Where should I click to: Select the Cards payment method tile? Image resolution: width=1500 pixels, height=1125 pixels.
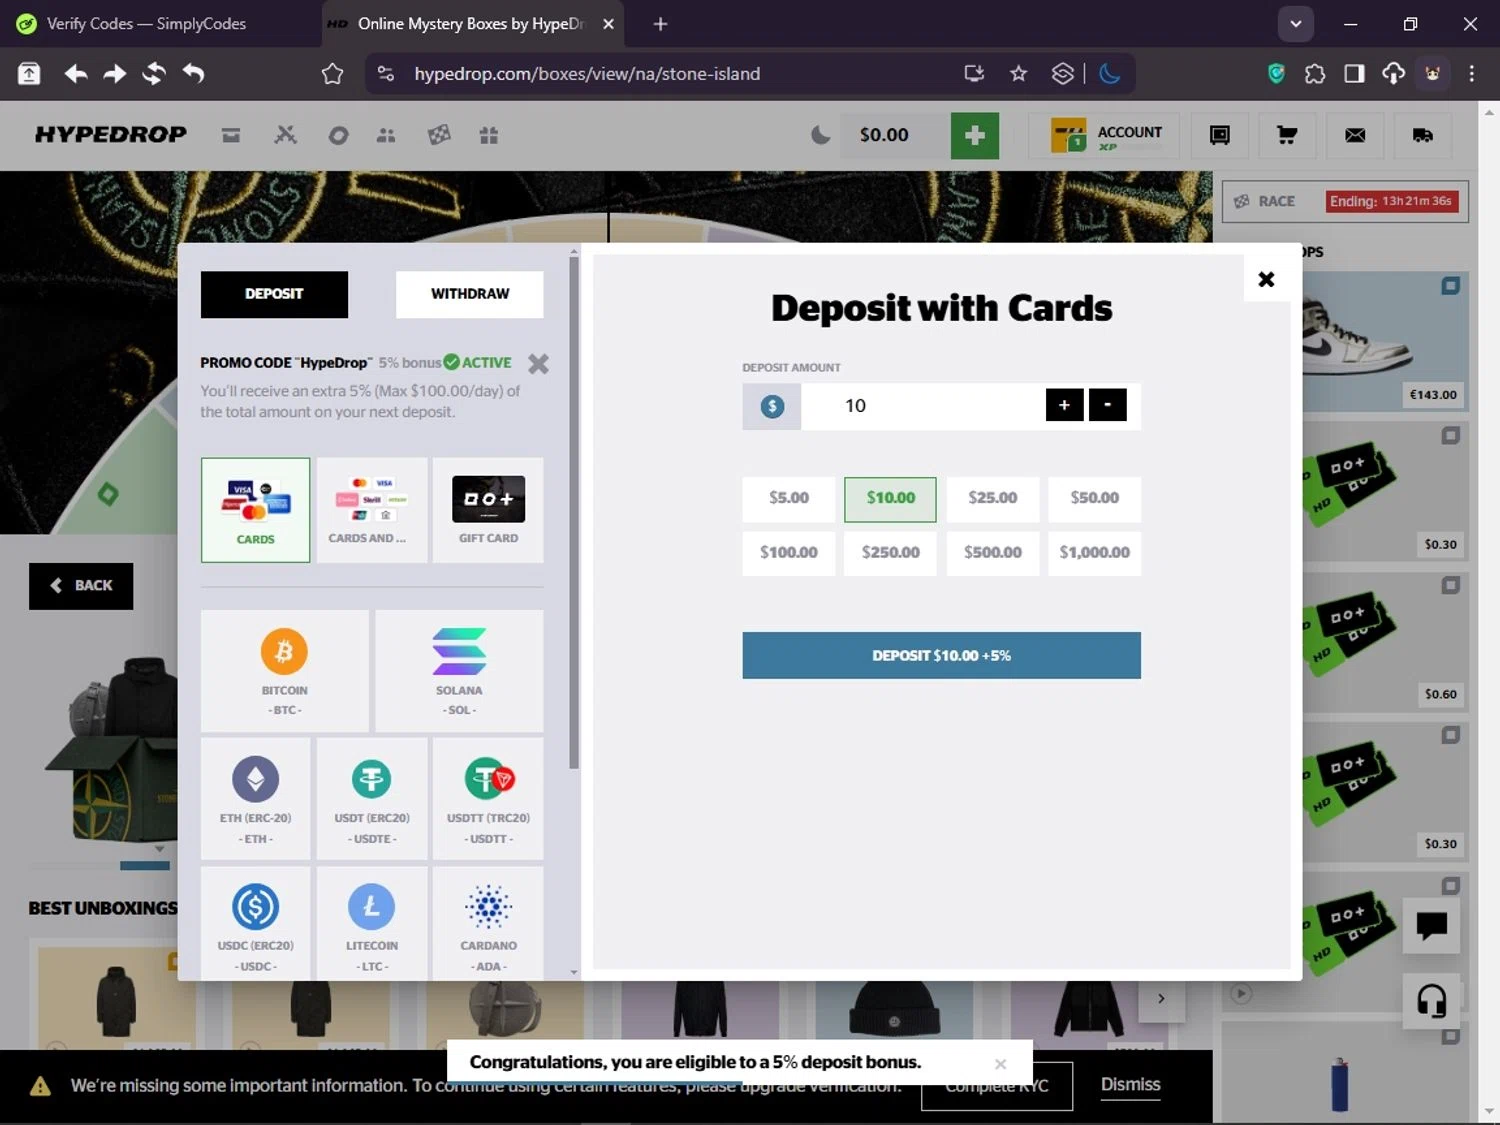256,510
